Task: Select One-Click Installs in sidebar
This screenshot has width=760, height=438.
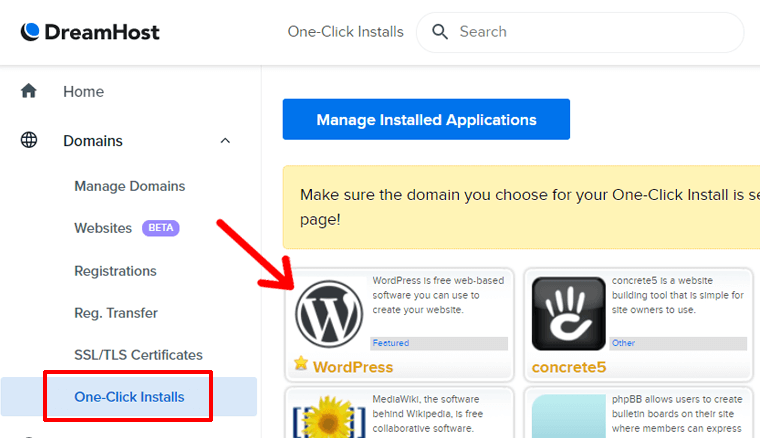Action: [129, 397]
